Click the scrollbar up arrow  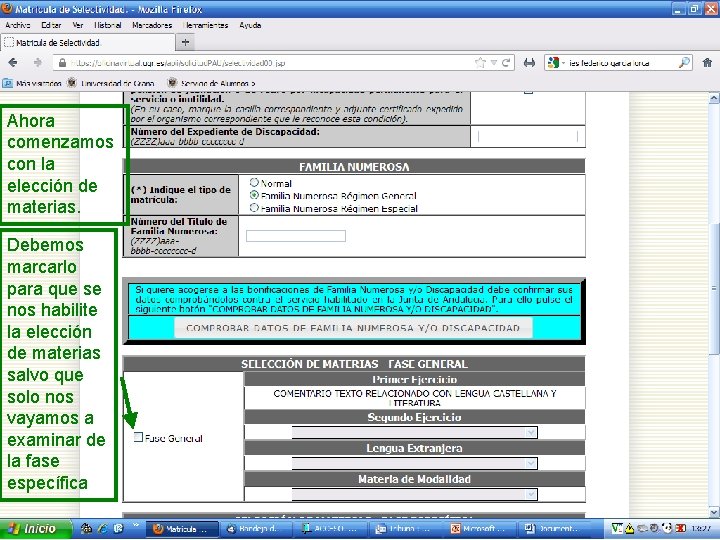714,98
